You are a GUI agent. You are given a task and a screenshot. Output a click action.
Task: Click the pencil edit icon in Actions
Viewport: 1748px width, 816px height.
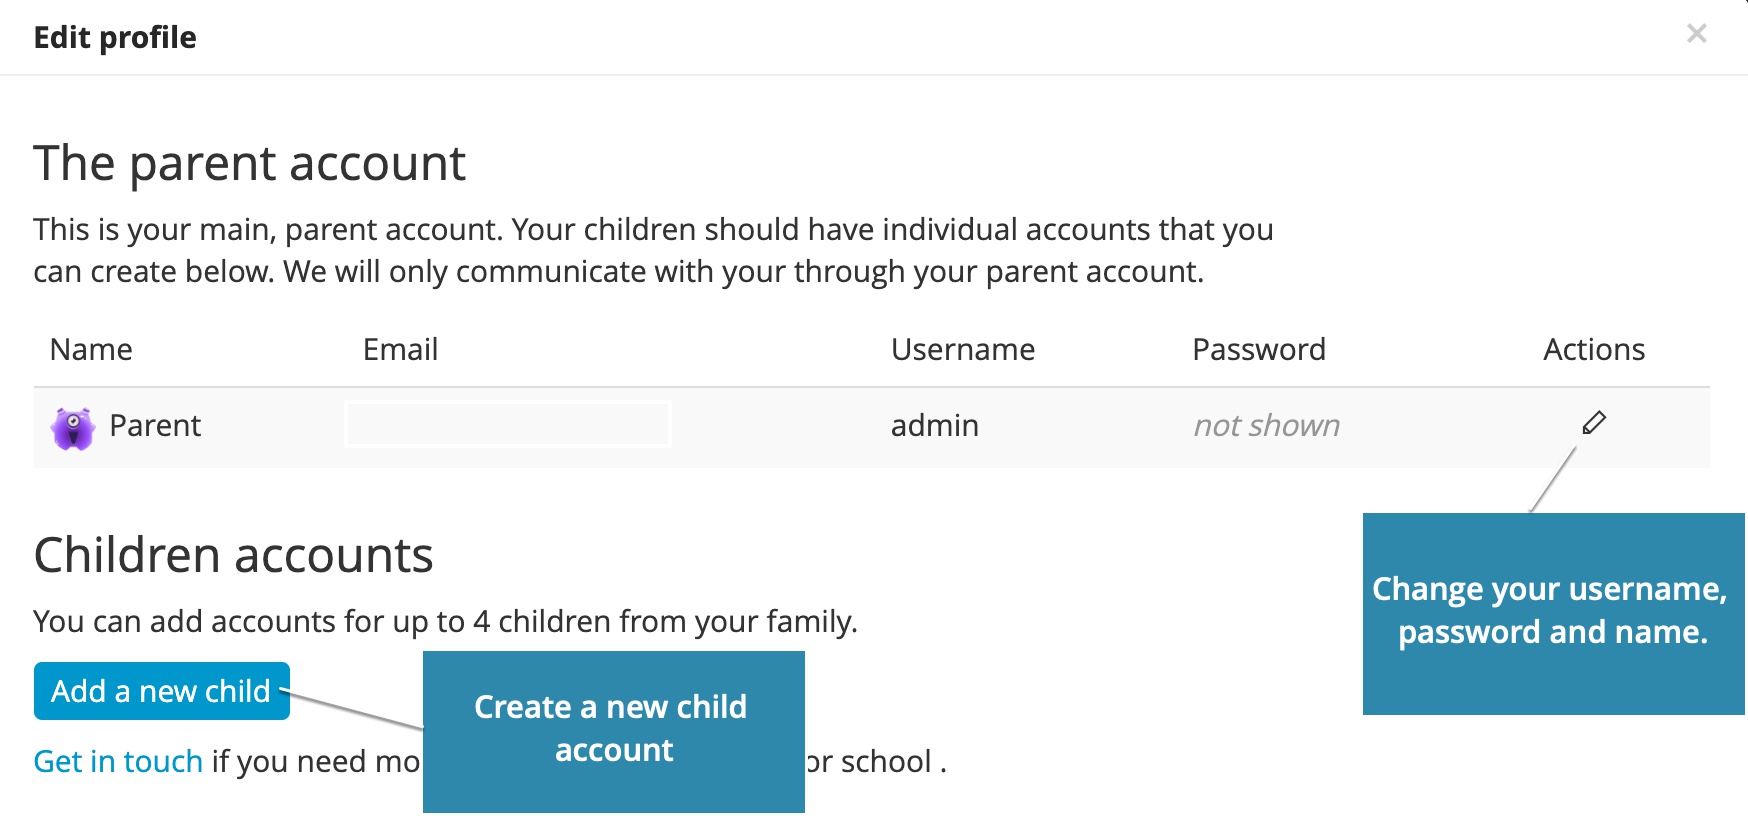pyautogui.click(x=1594, y=423)
